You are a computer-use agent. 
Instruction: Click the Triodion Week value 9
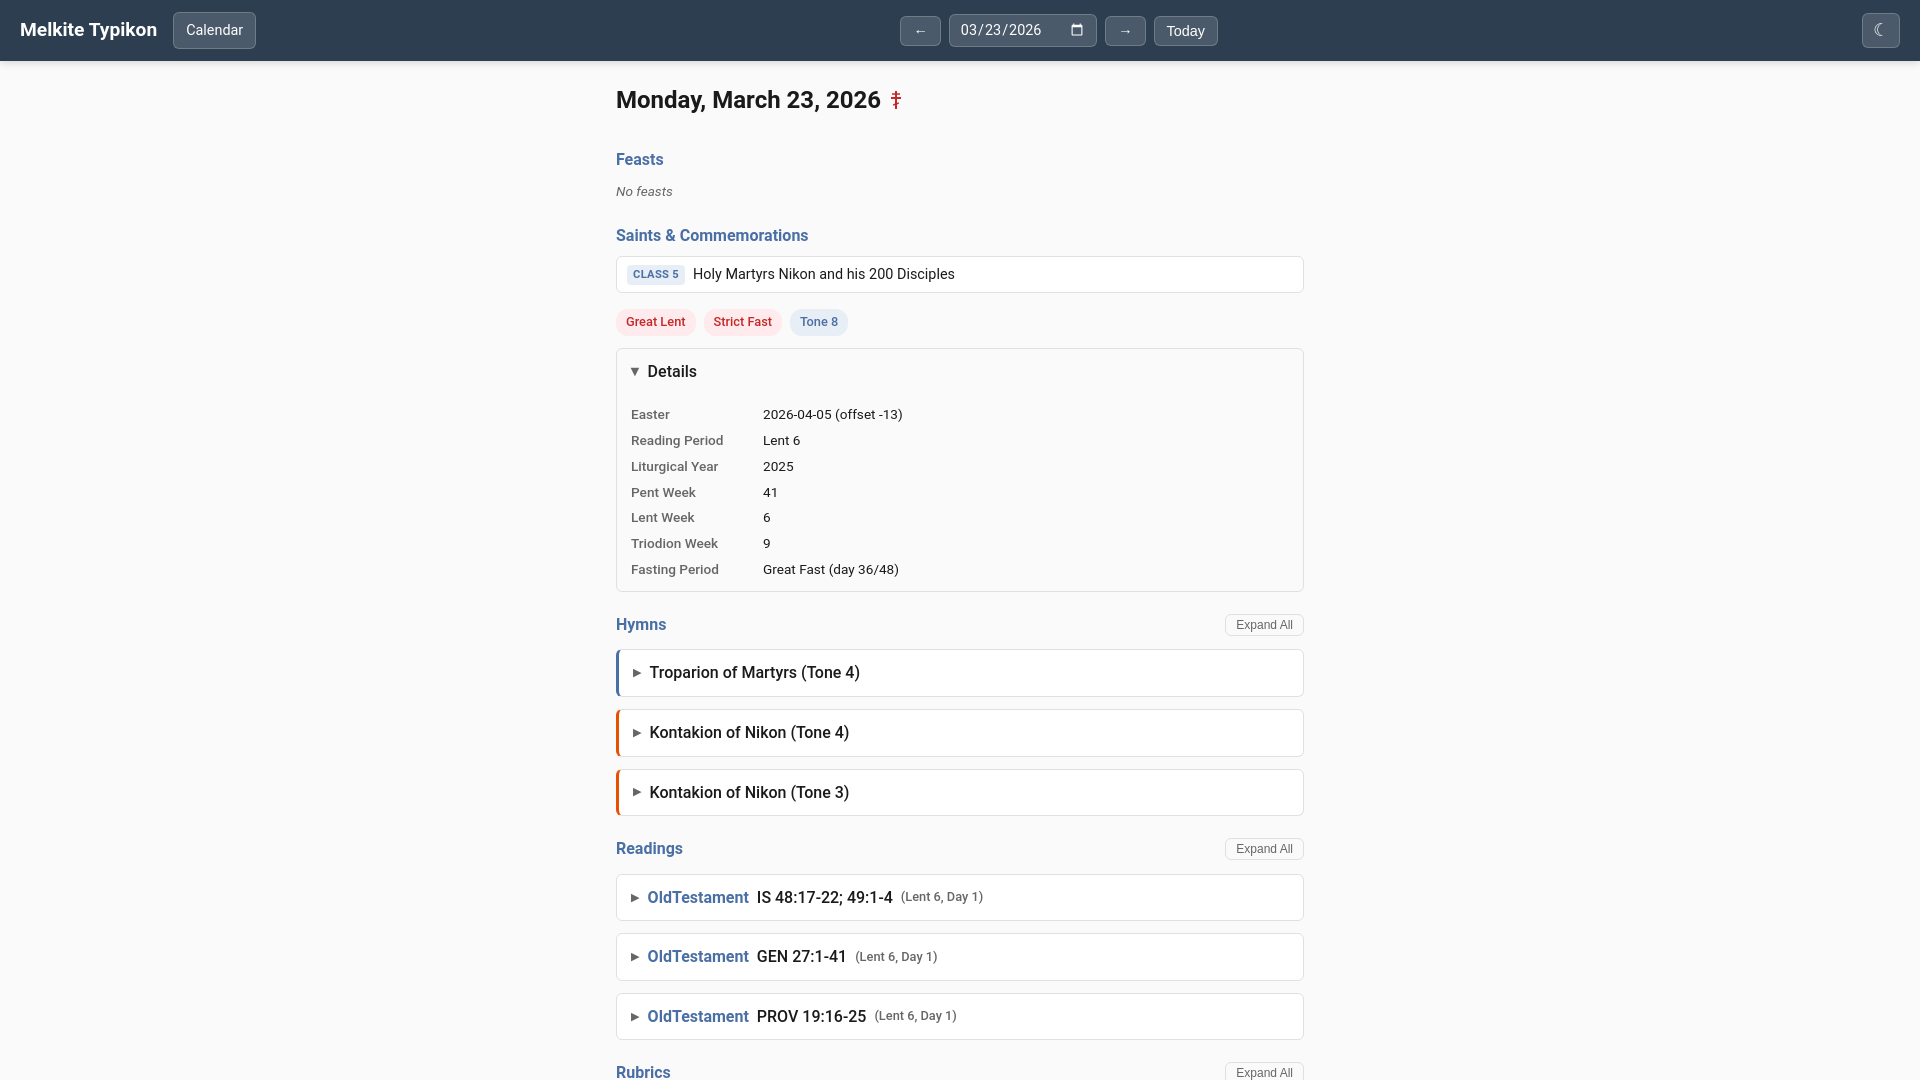coord(767,544)
